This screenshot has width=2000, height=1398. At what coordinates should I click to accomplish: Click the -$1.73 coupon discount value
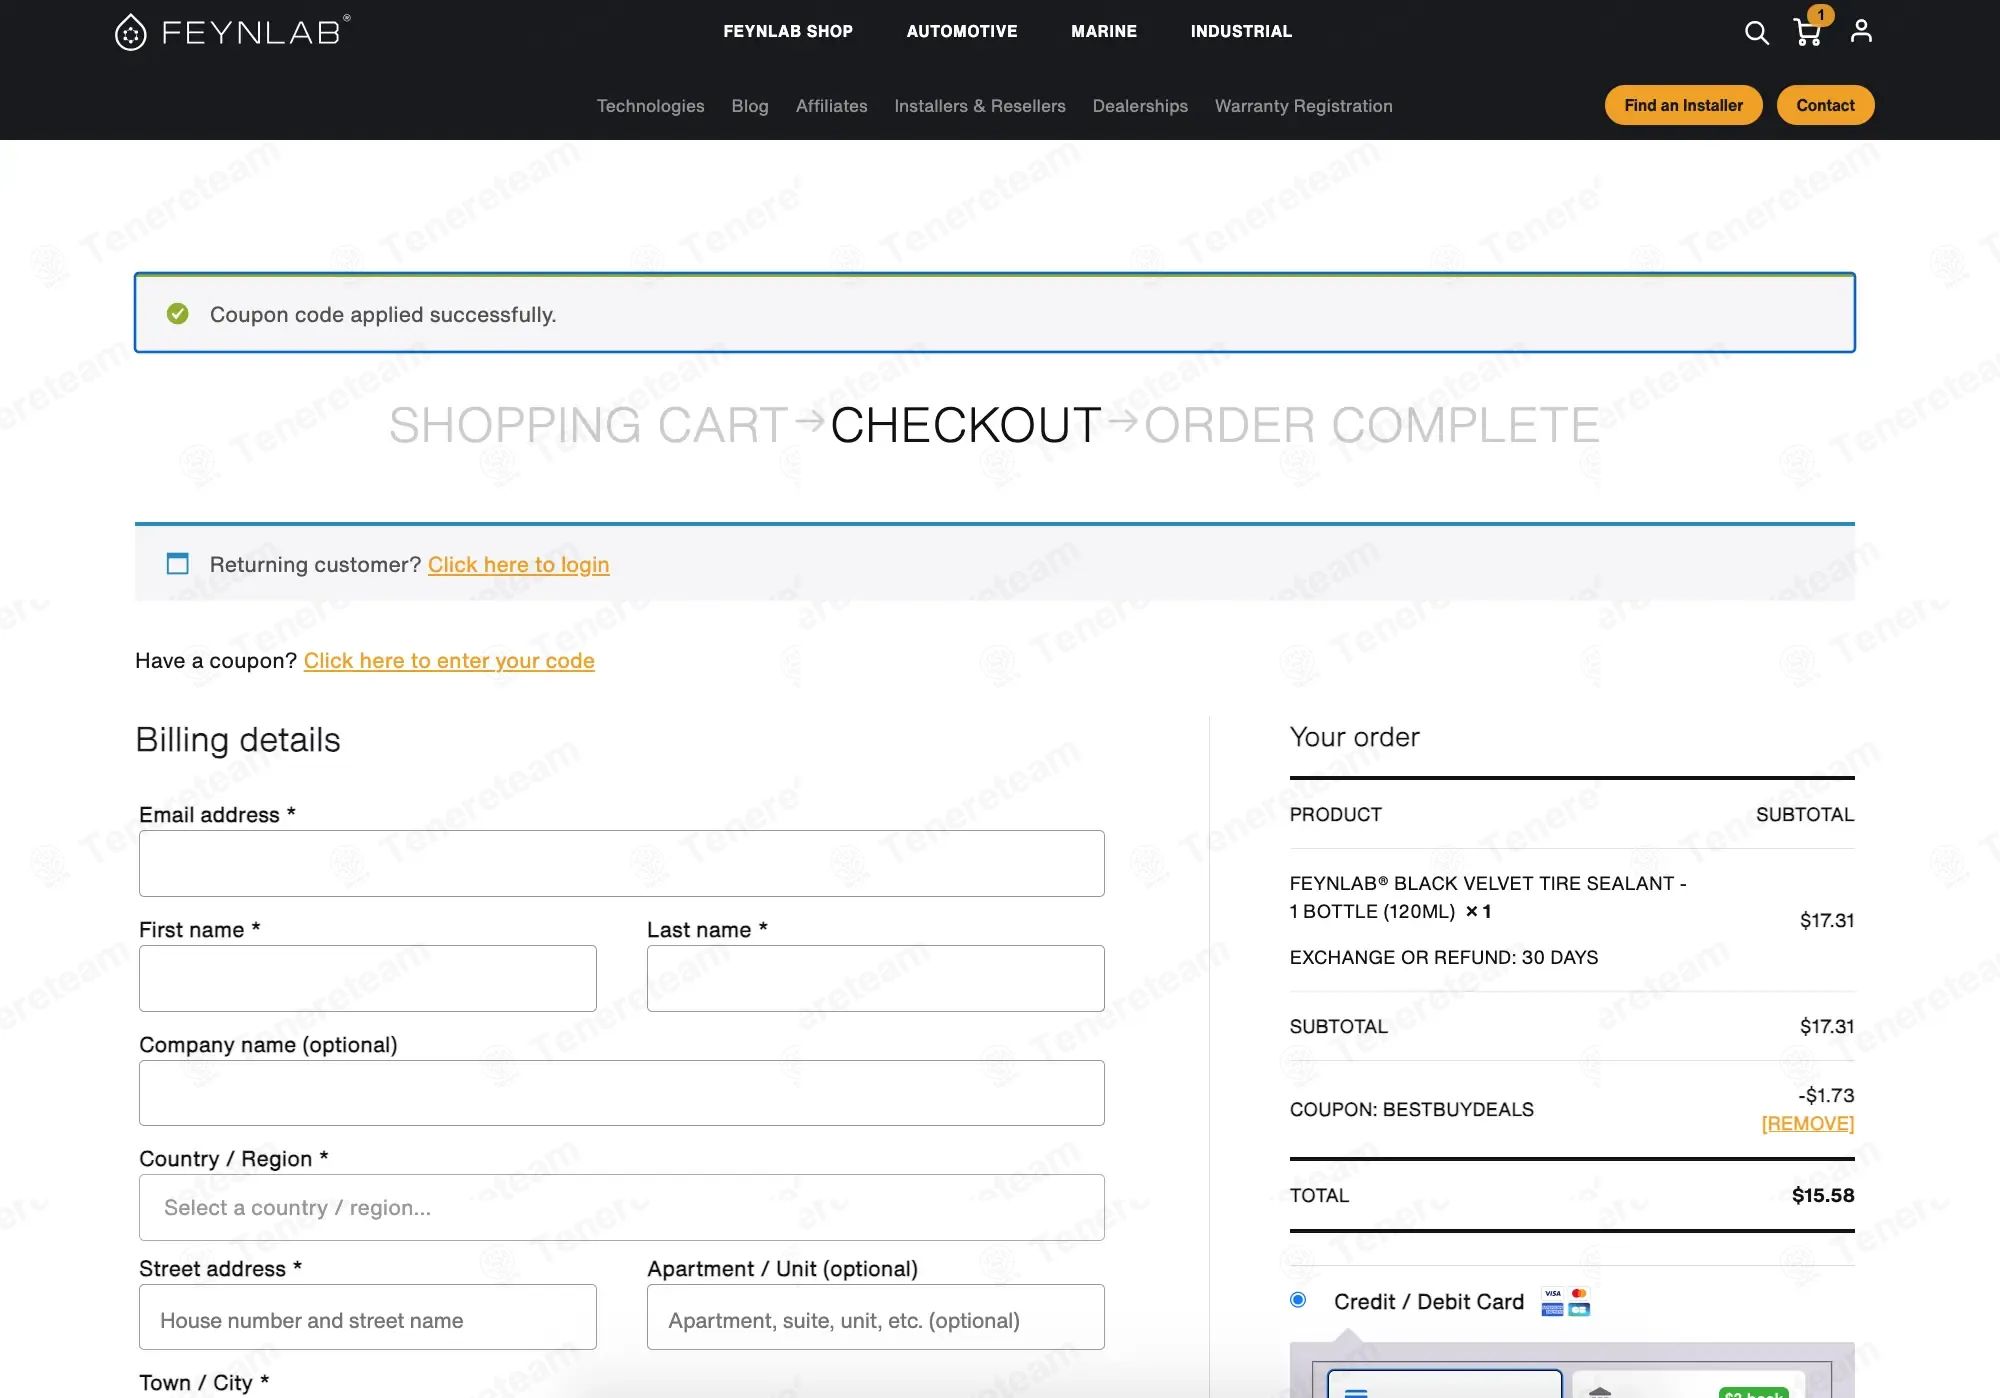(1826, 1095)
